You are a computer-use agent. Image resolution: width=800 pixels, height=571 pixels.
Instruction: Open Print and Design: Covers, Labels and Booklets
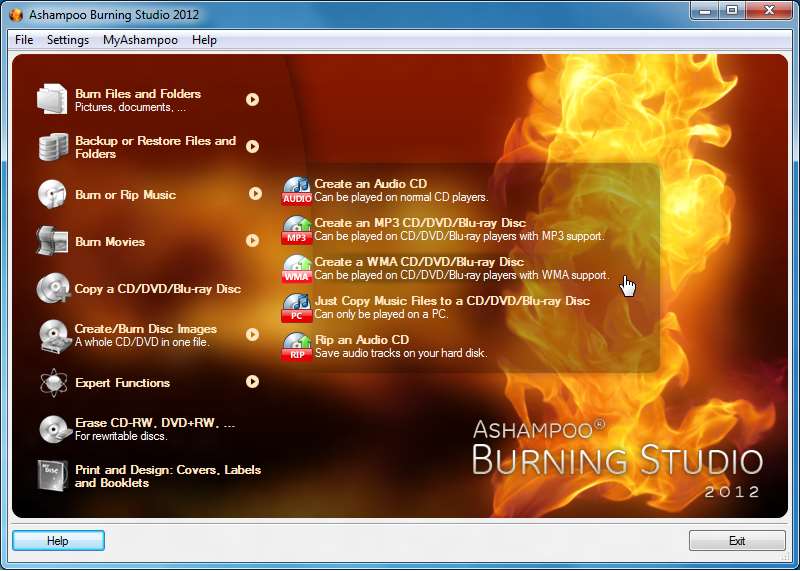pyautogui.click(x=168, y=476)
